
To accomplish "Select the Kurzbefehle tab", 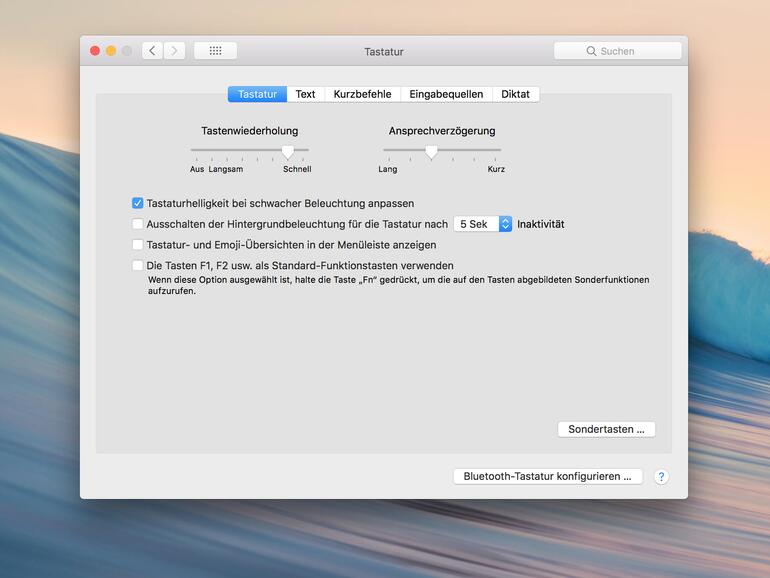I will 362,94.
